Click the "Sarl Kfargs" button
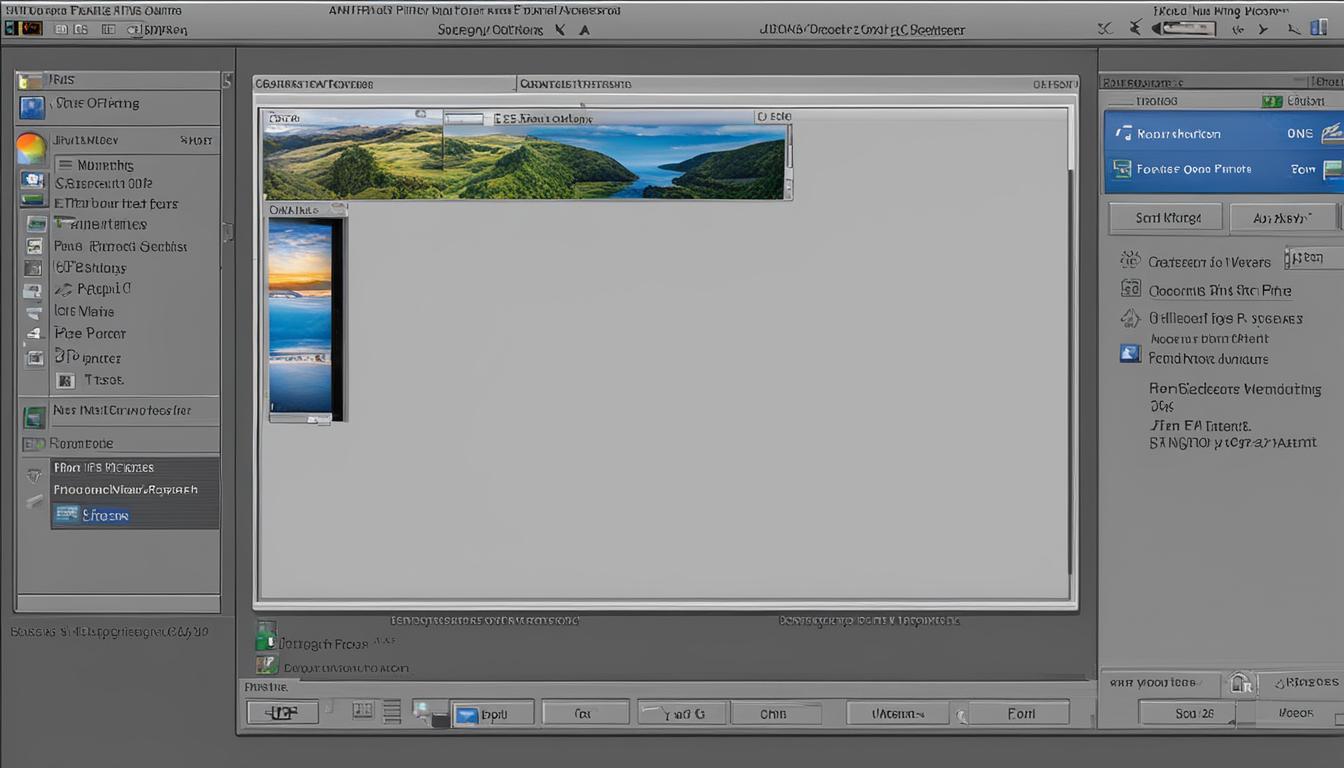Image resolution: width=1344 pixels, height=768 pixels. tap(1167, 217)
